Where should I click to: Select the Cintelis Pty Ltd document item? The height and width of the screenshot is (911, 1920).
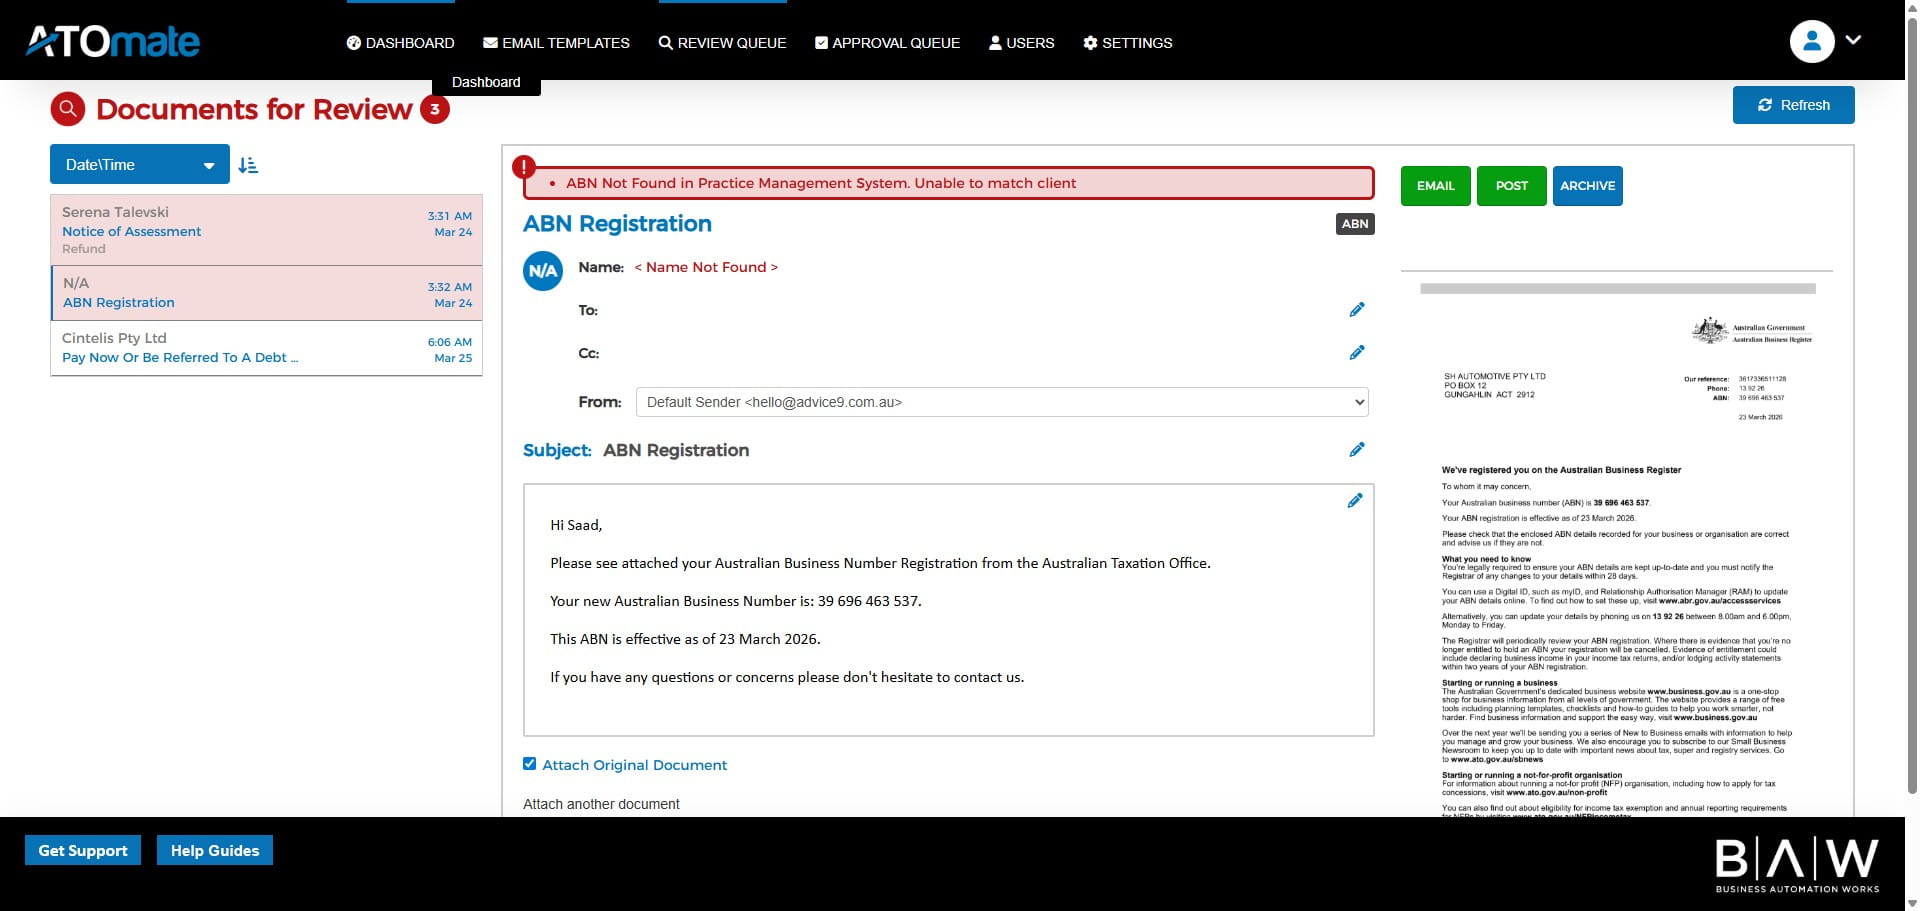coord(266,348)
